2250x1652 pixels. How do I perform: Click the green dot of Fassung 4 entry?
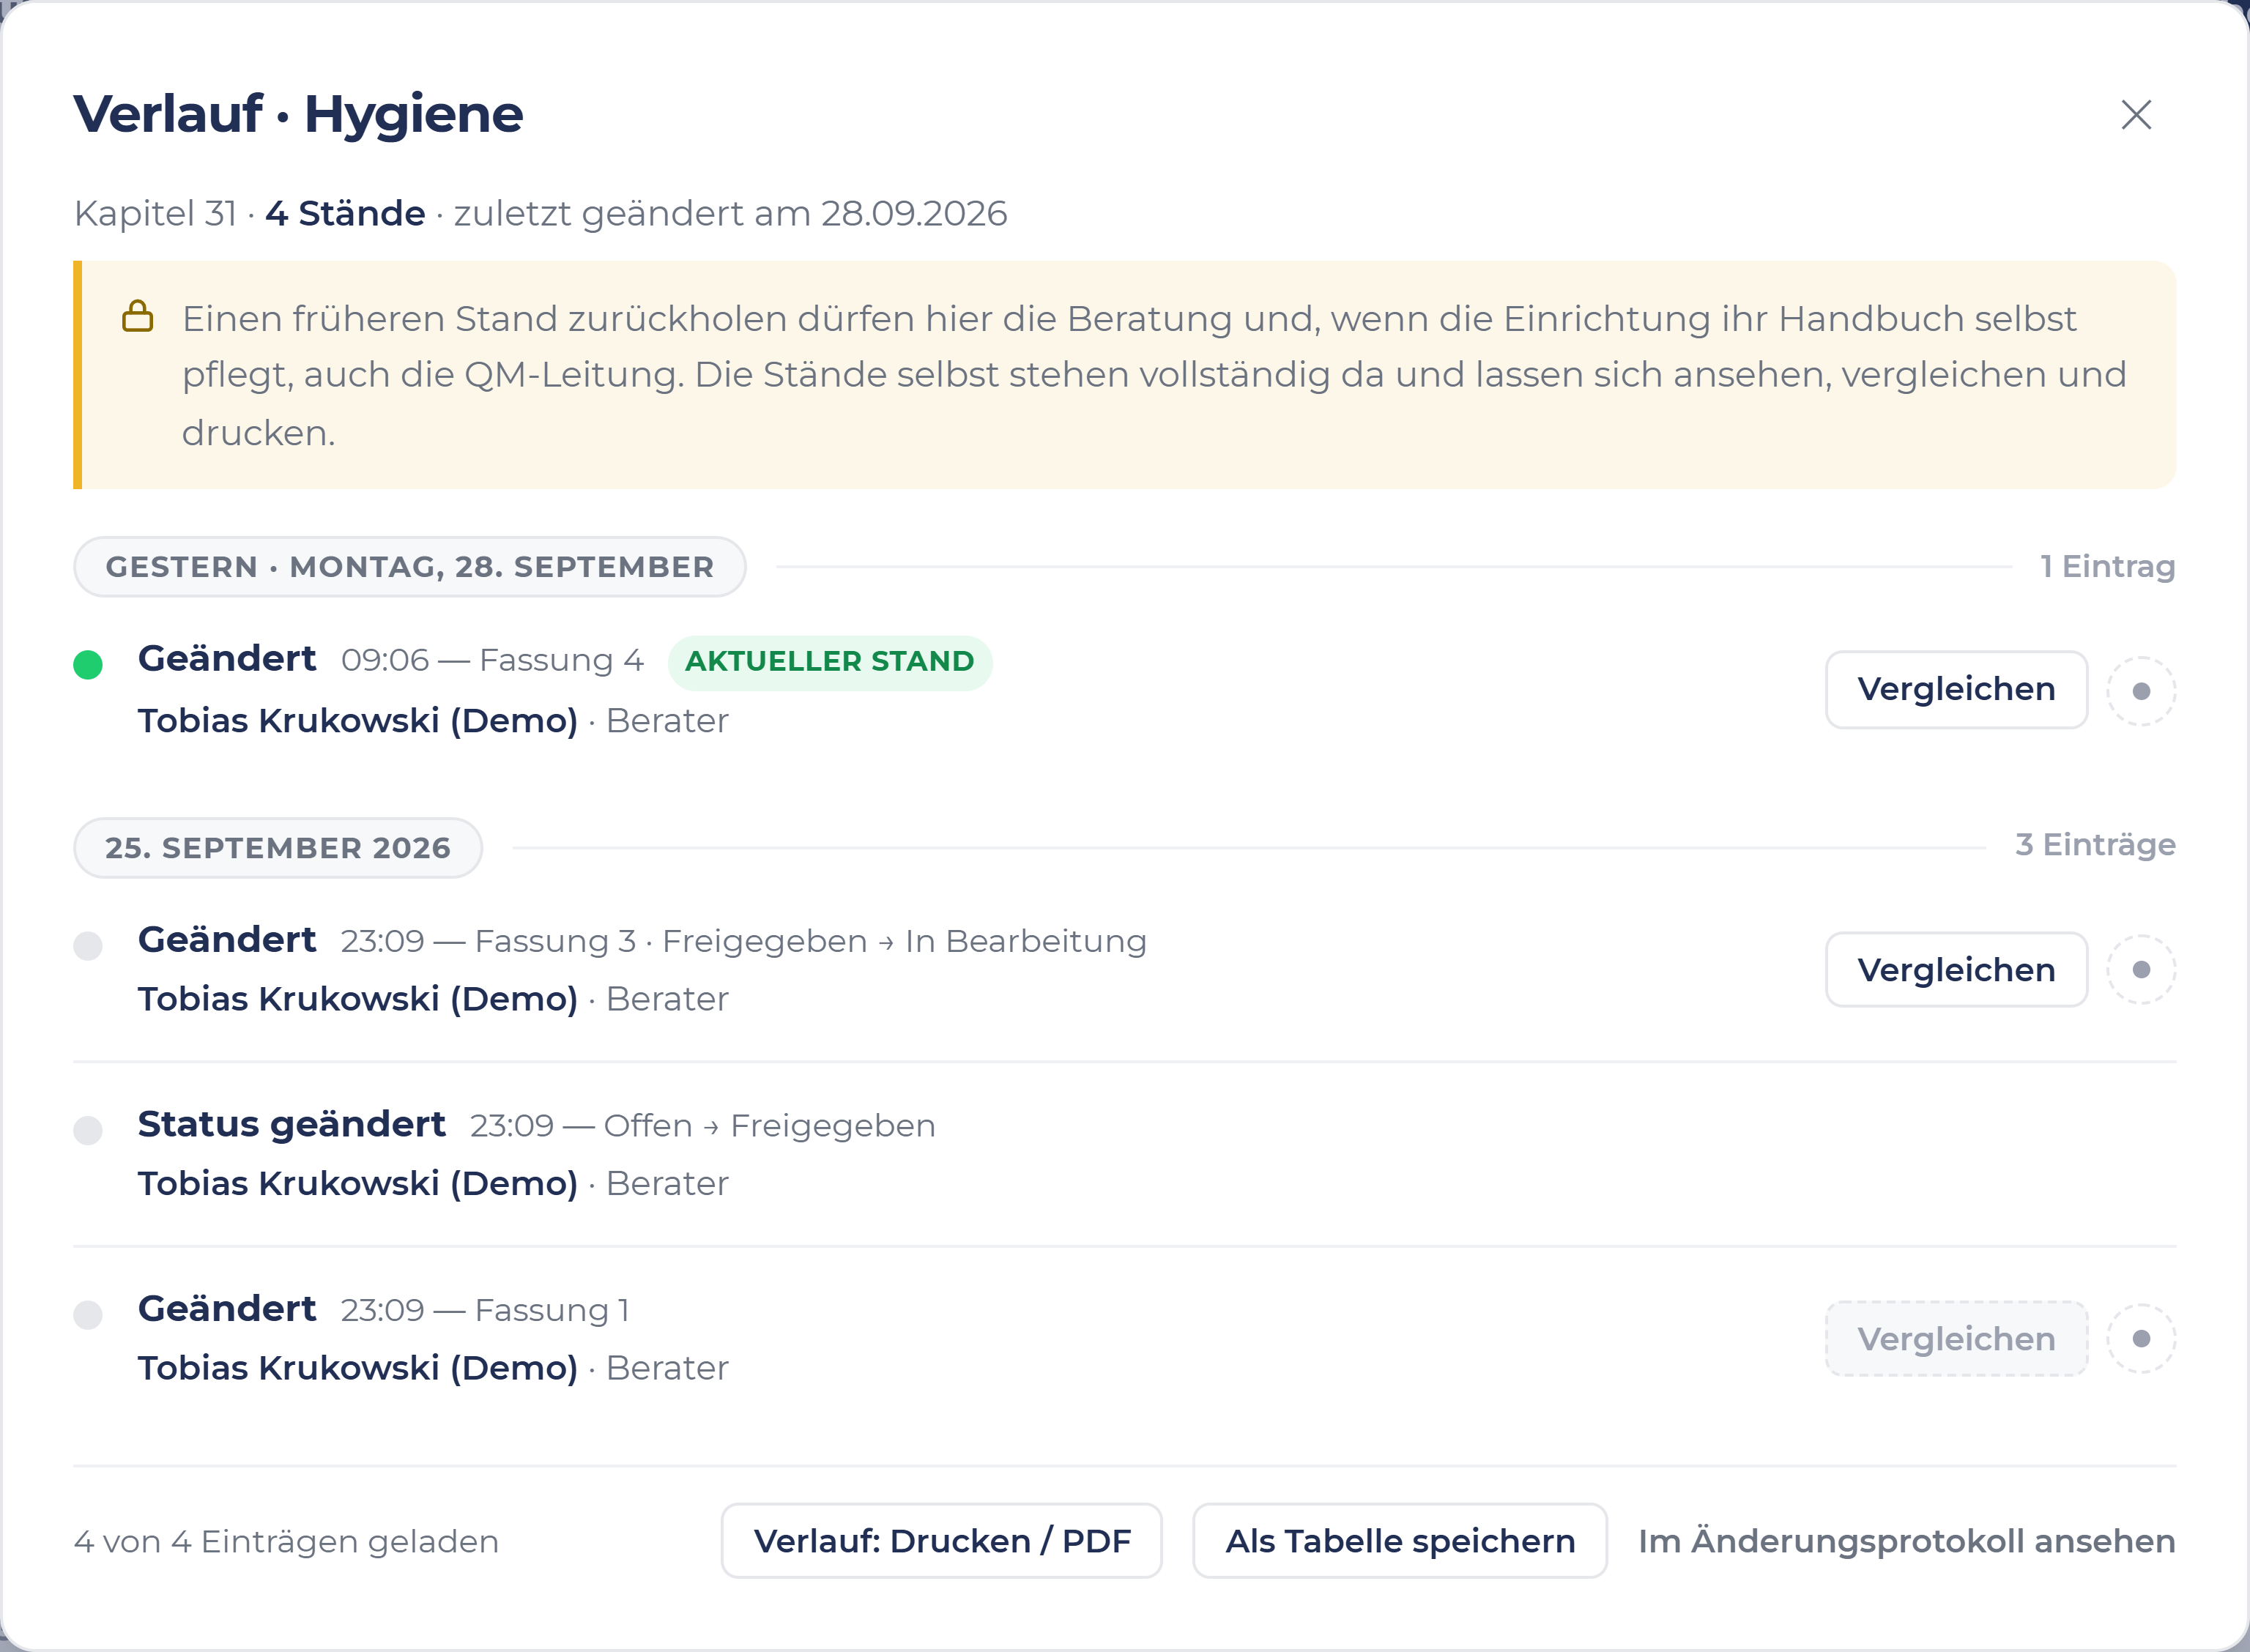[x=88, y=665]
